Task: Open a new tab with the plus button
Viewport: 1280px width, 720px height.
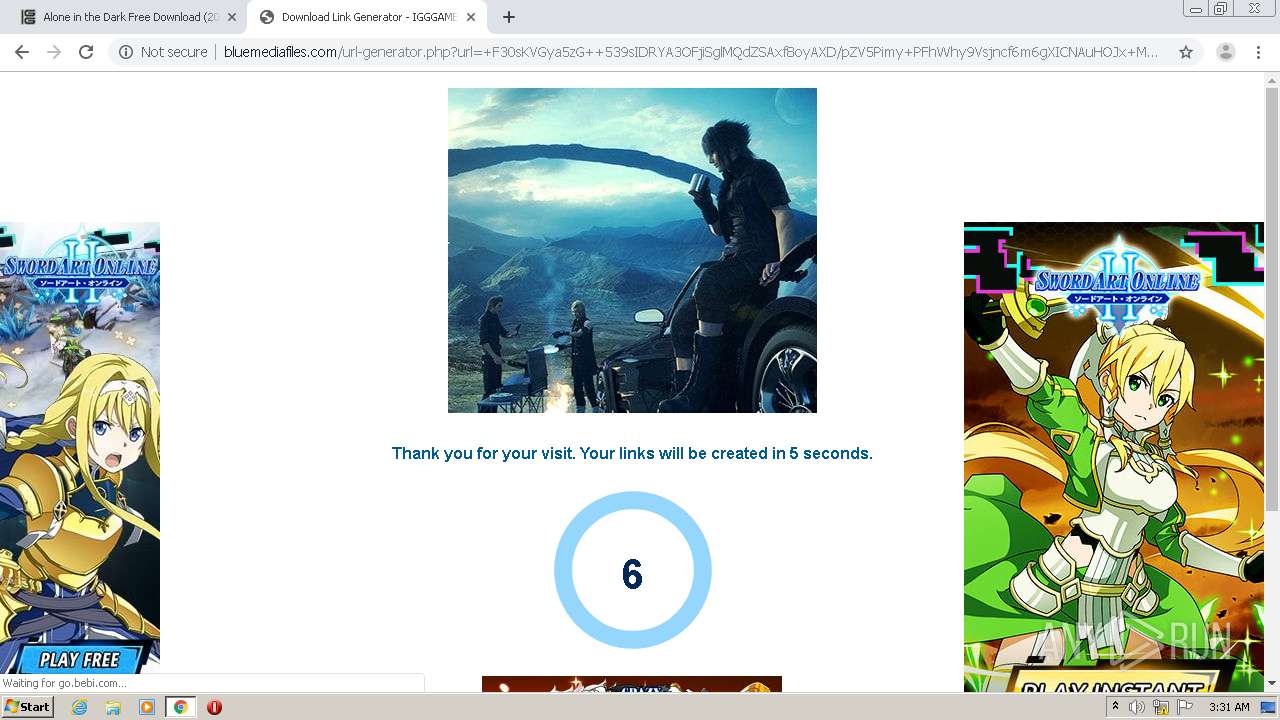Action: point(508,17)
